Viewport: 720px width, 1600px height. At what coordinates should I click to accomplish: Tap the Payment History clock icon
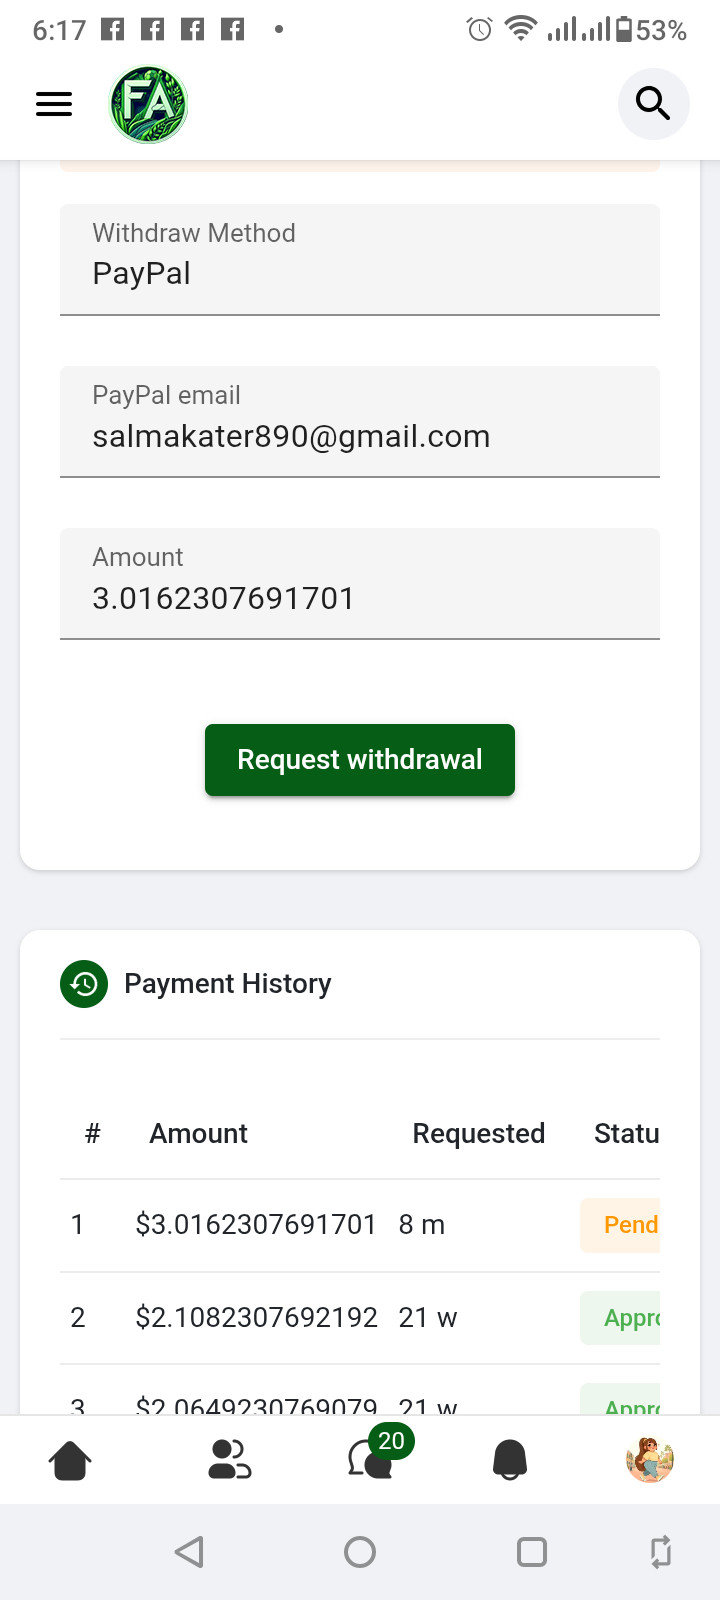(84, 984)
